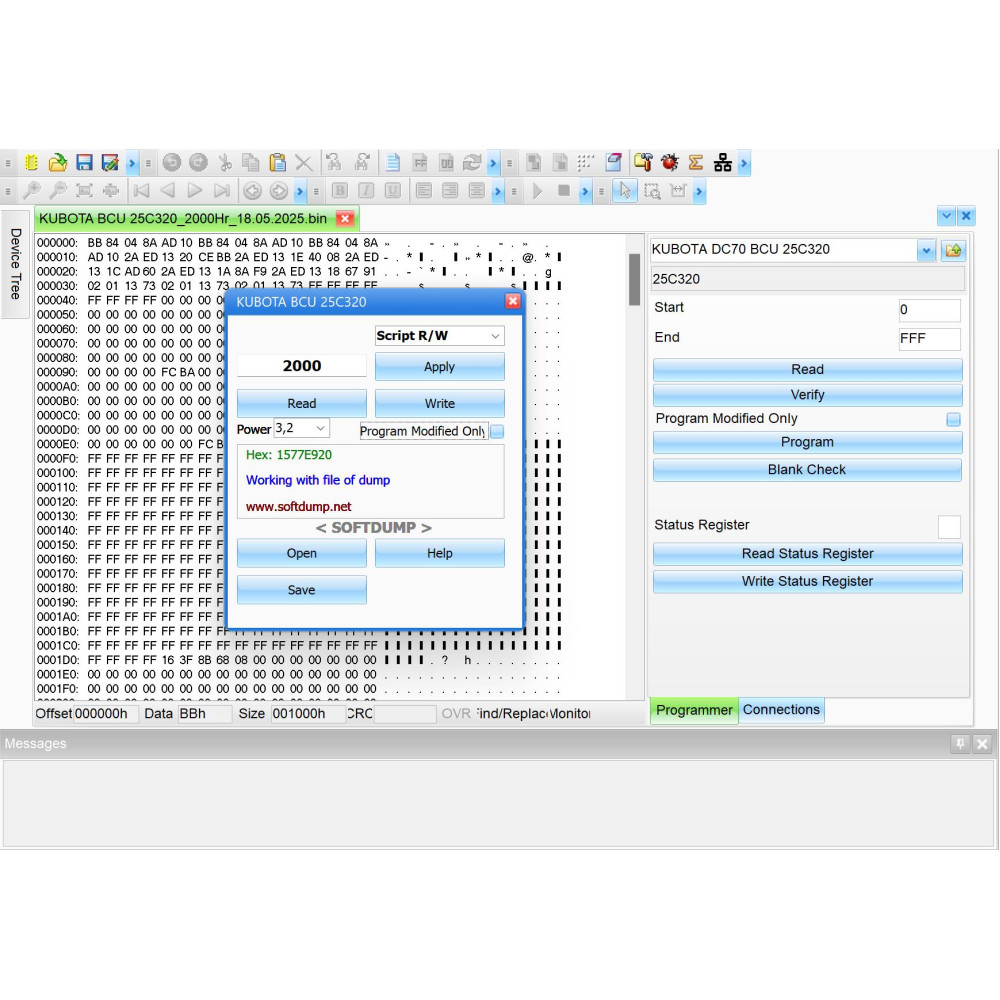Screen dimensions: 1000x1000
Task: Click Read Status Register button
Action: click(x=807, y=554)
